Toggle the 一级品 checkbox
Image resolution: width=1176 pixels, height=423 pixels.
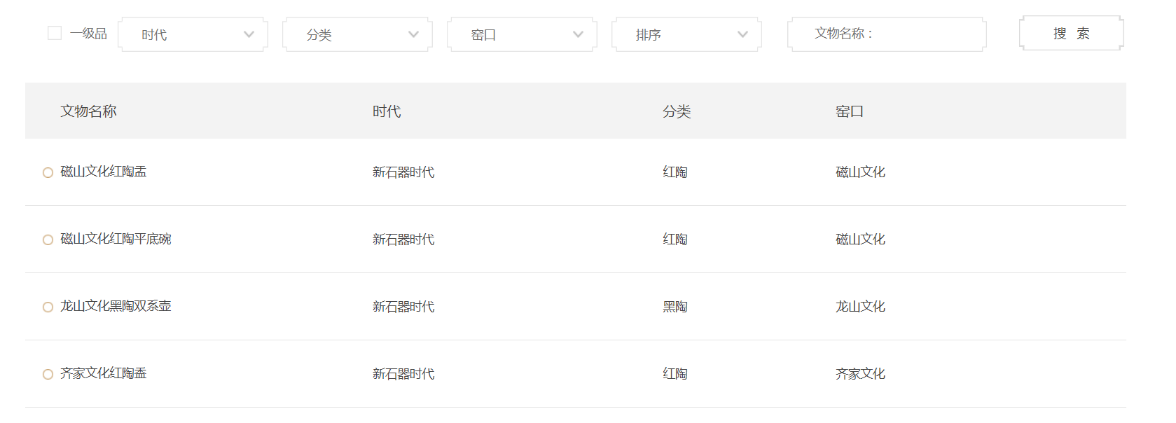click(x=55, y=33)
